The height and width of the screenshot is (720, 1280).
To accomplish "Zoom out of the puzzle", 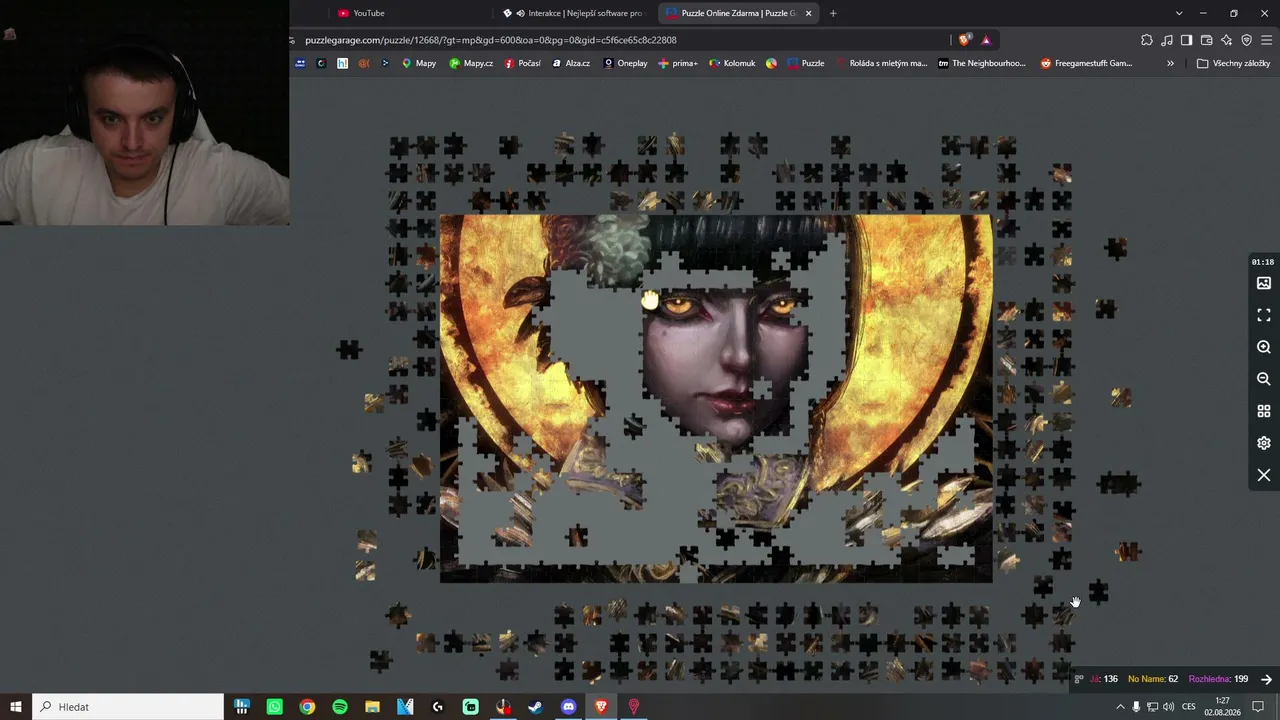I will click(x=1264, y=379).
